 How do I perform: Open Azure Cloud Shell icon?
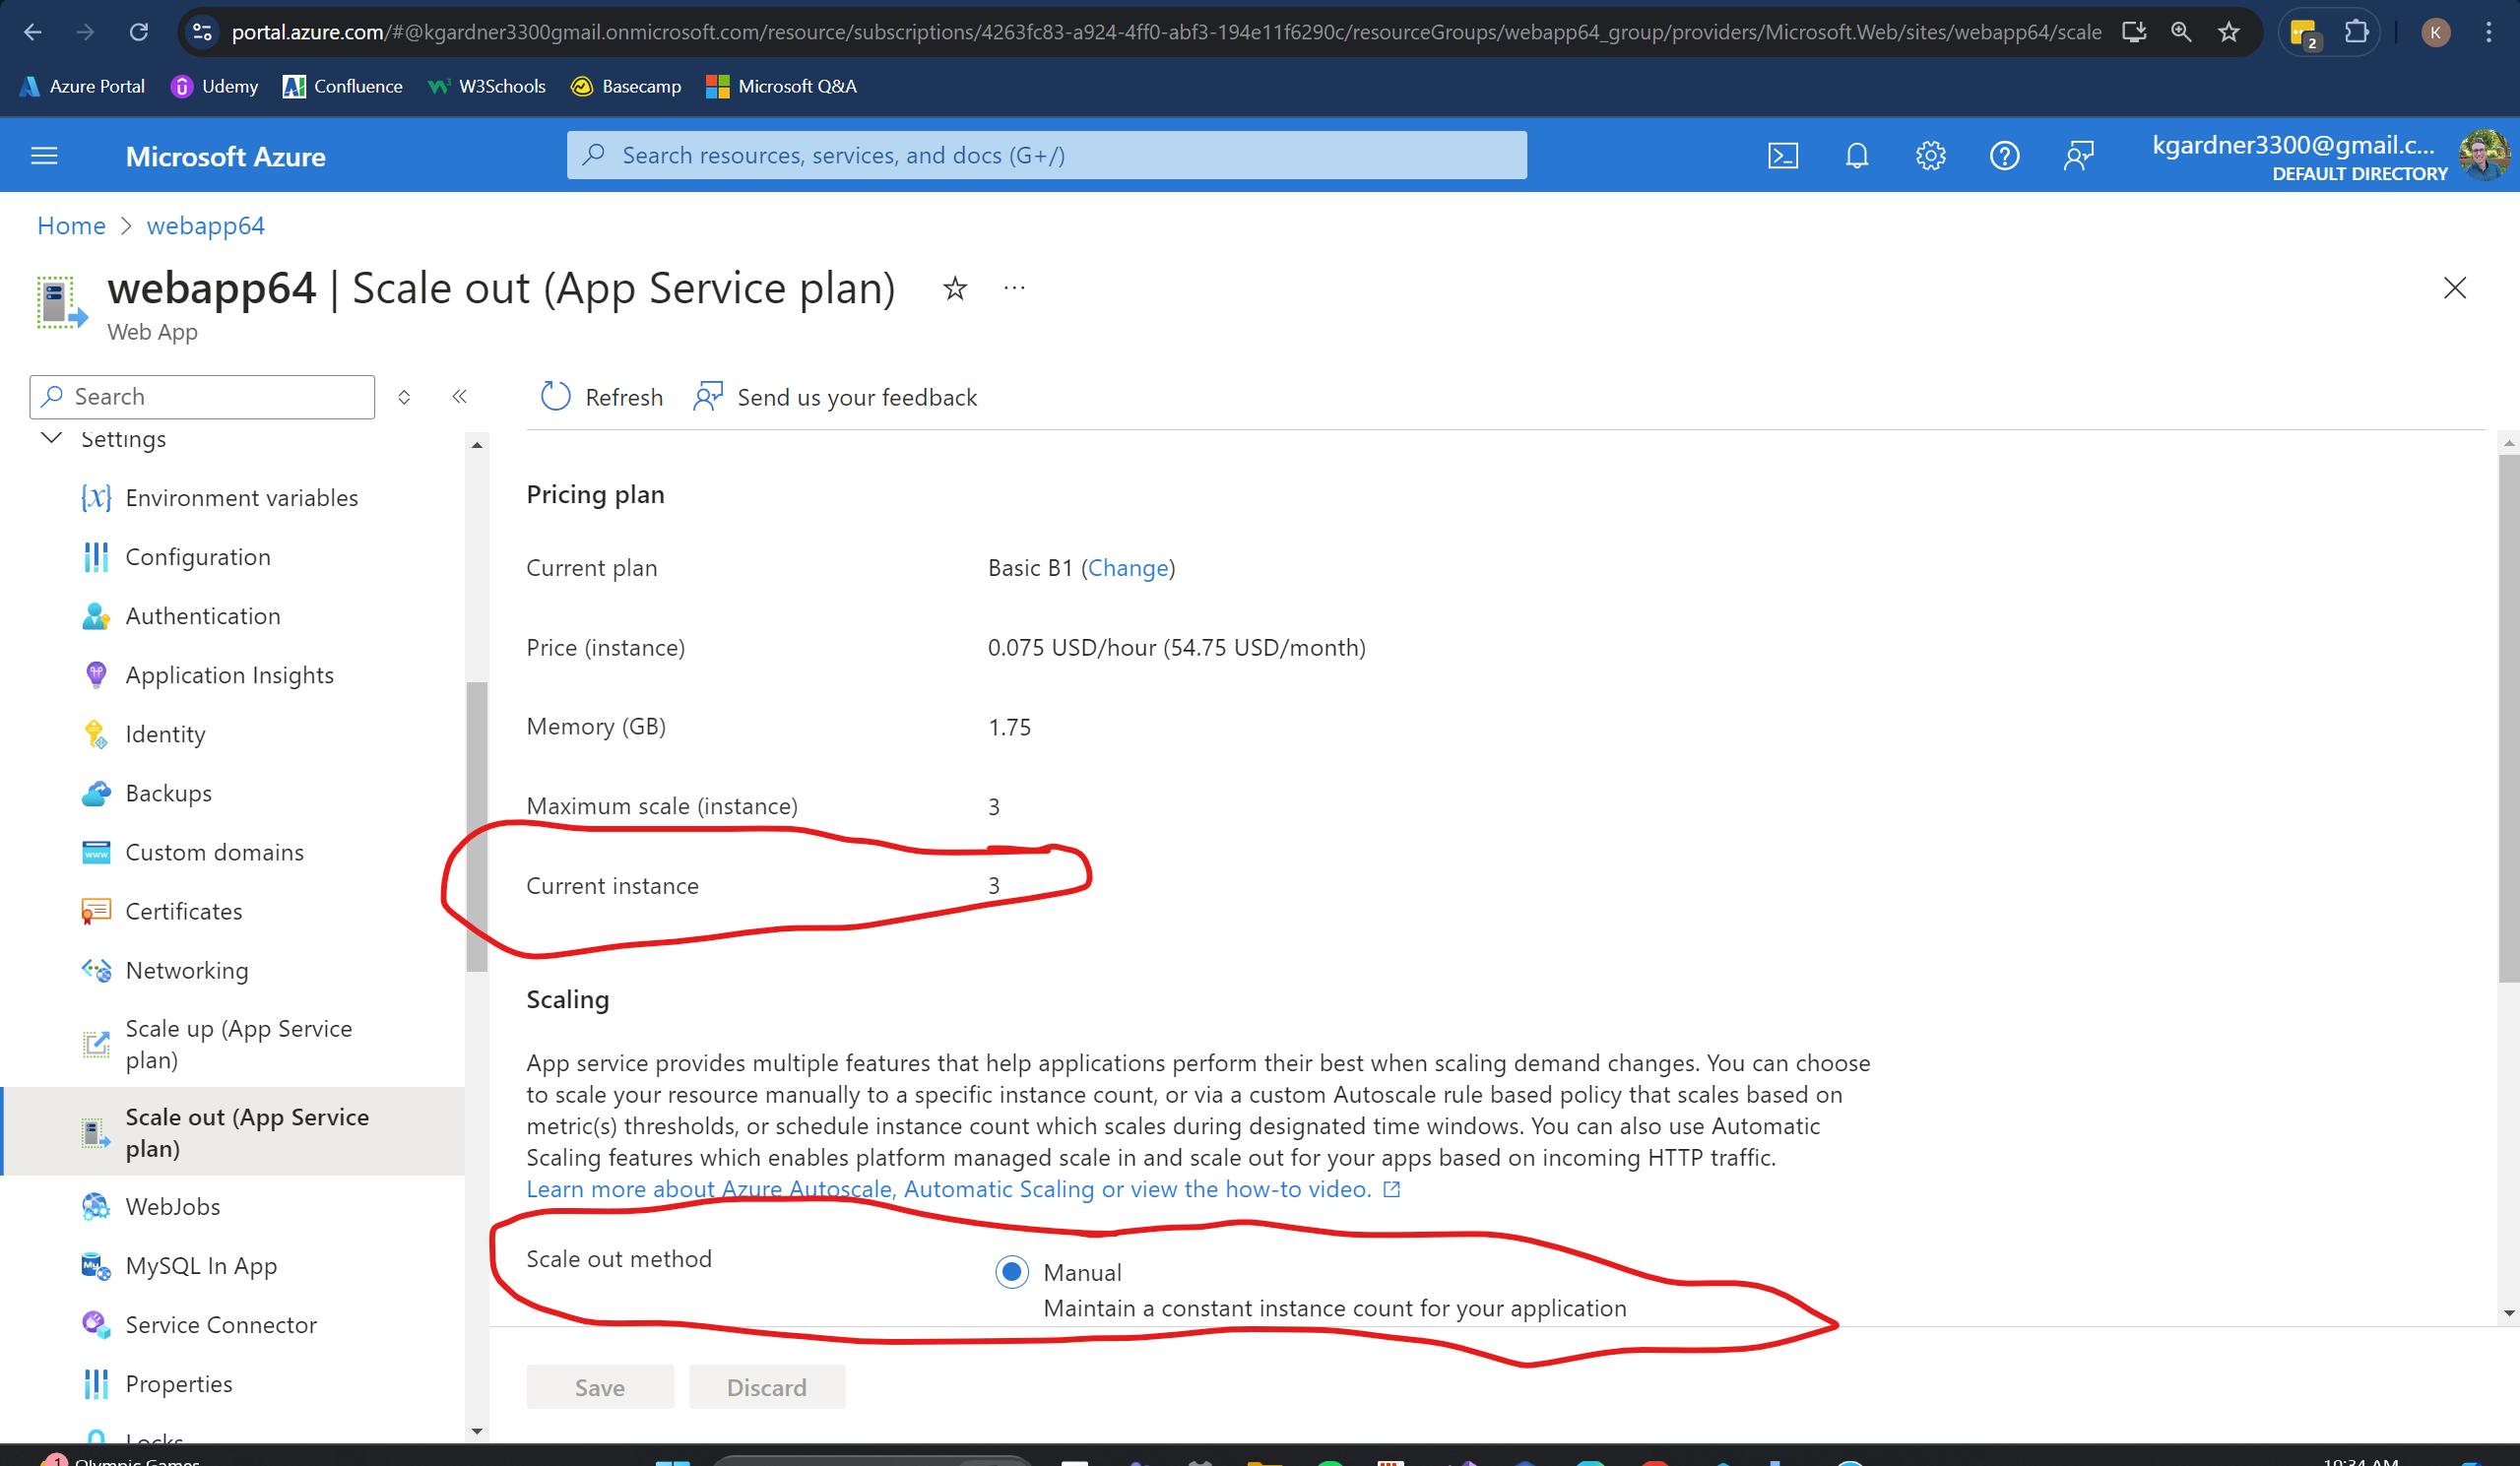1783,155
